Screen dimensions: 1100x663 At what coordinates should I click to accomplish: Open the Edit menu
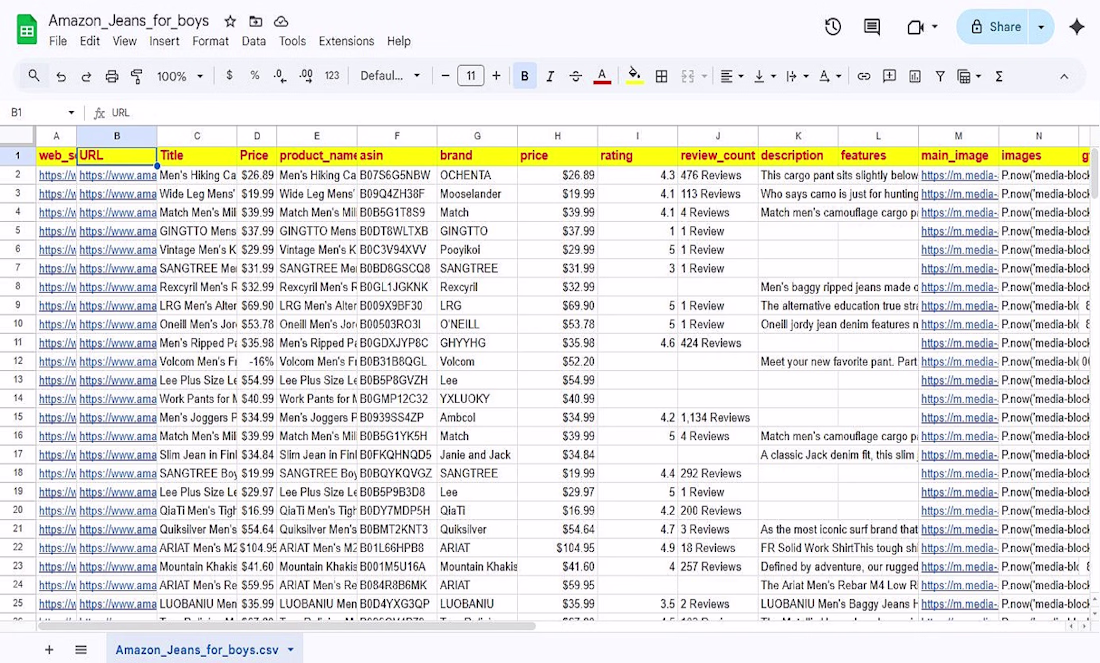(x=90, y=41)
